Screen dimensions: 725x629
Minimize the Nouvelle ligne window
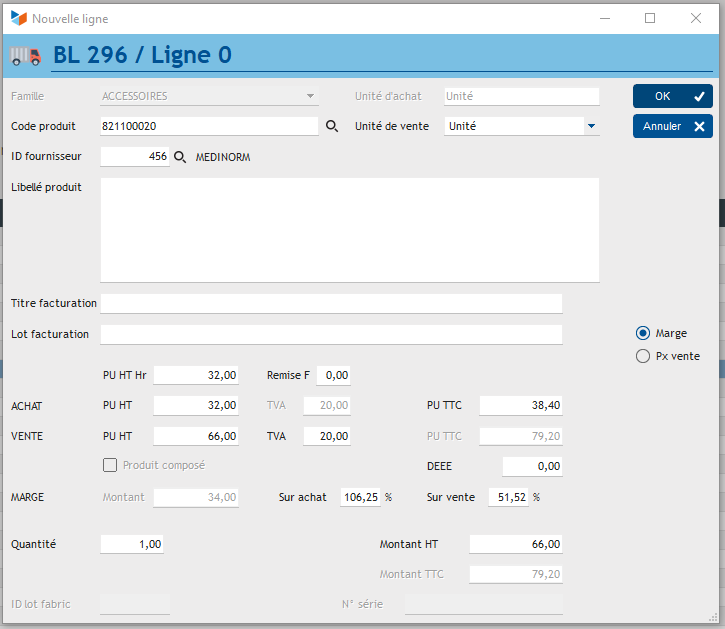coord(604,18)
